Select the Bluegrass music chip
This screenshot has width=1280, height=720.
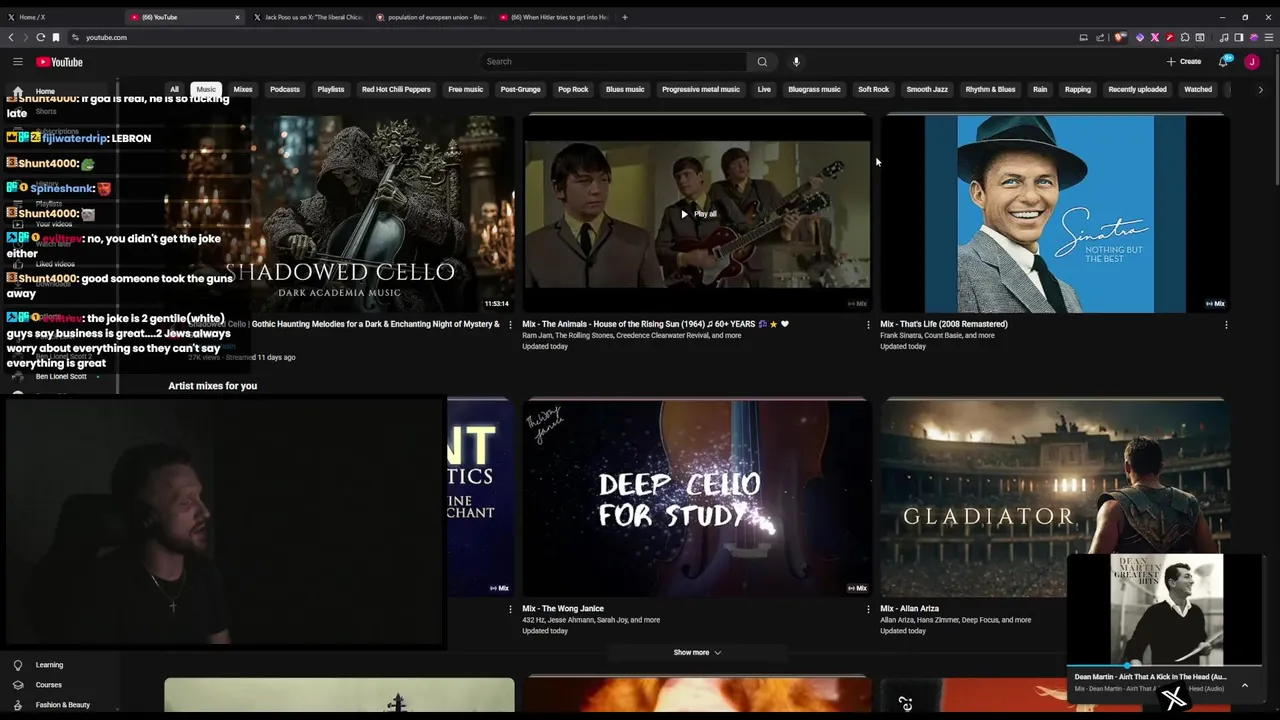pos(814,89)
